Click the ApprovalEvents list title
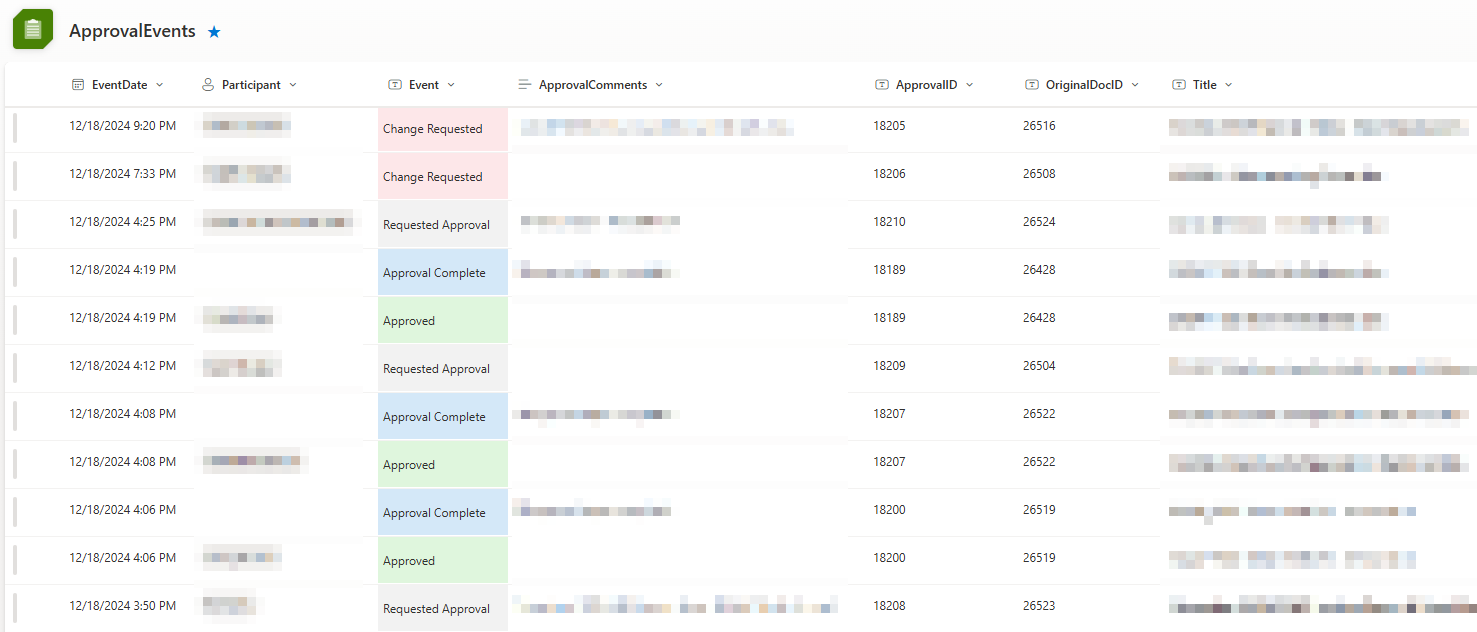1477x632 pixels. (132, 31)
